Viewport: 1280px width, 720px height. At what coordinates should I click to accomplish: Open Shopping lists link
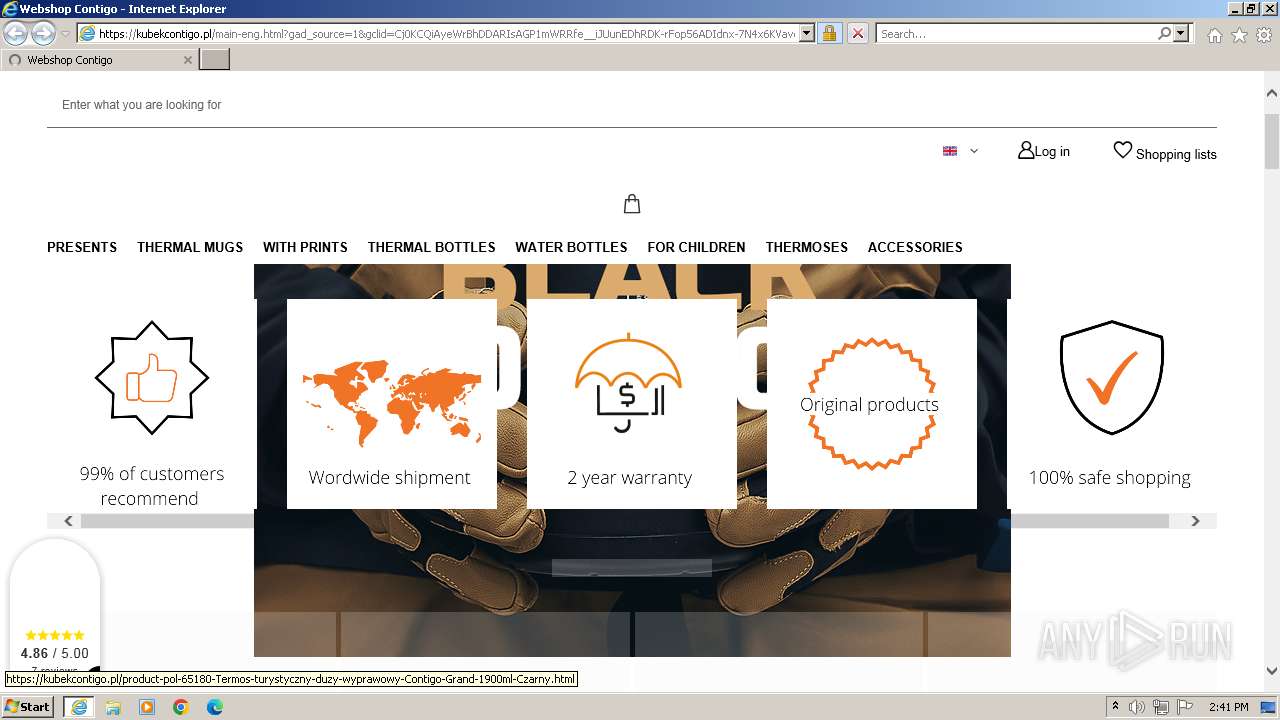[1176, 154]
